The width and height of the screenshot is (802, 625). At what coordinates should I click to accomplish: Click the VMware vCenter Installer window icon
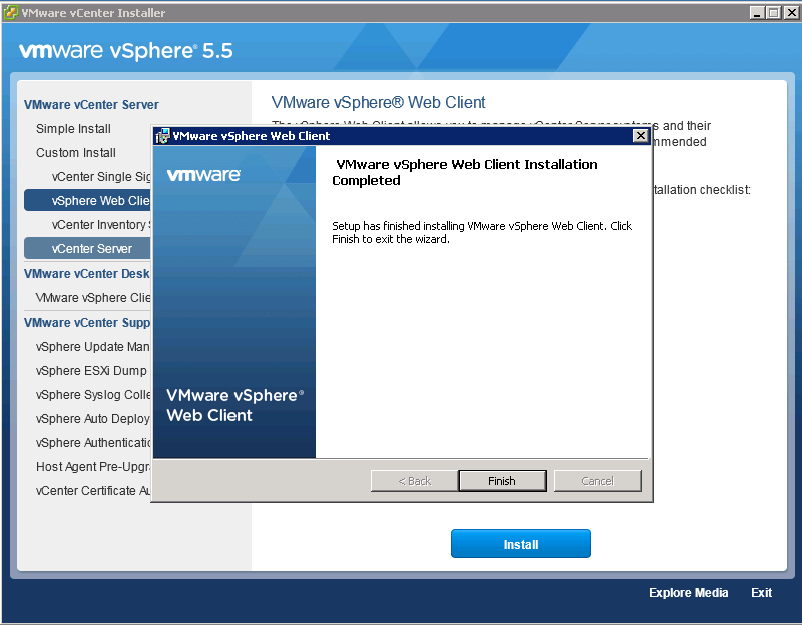[x=10, y=13]
